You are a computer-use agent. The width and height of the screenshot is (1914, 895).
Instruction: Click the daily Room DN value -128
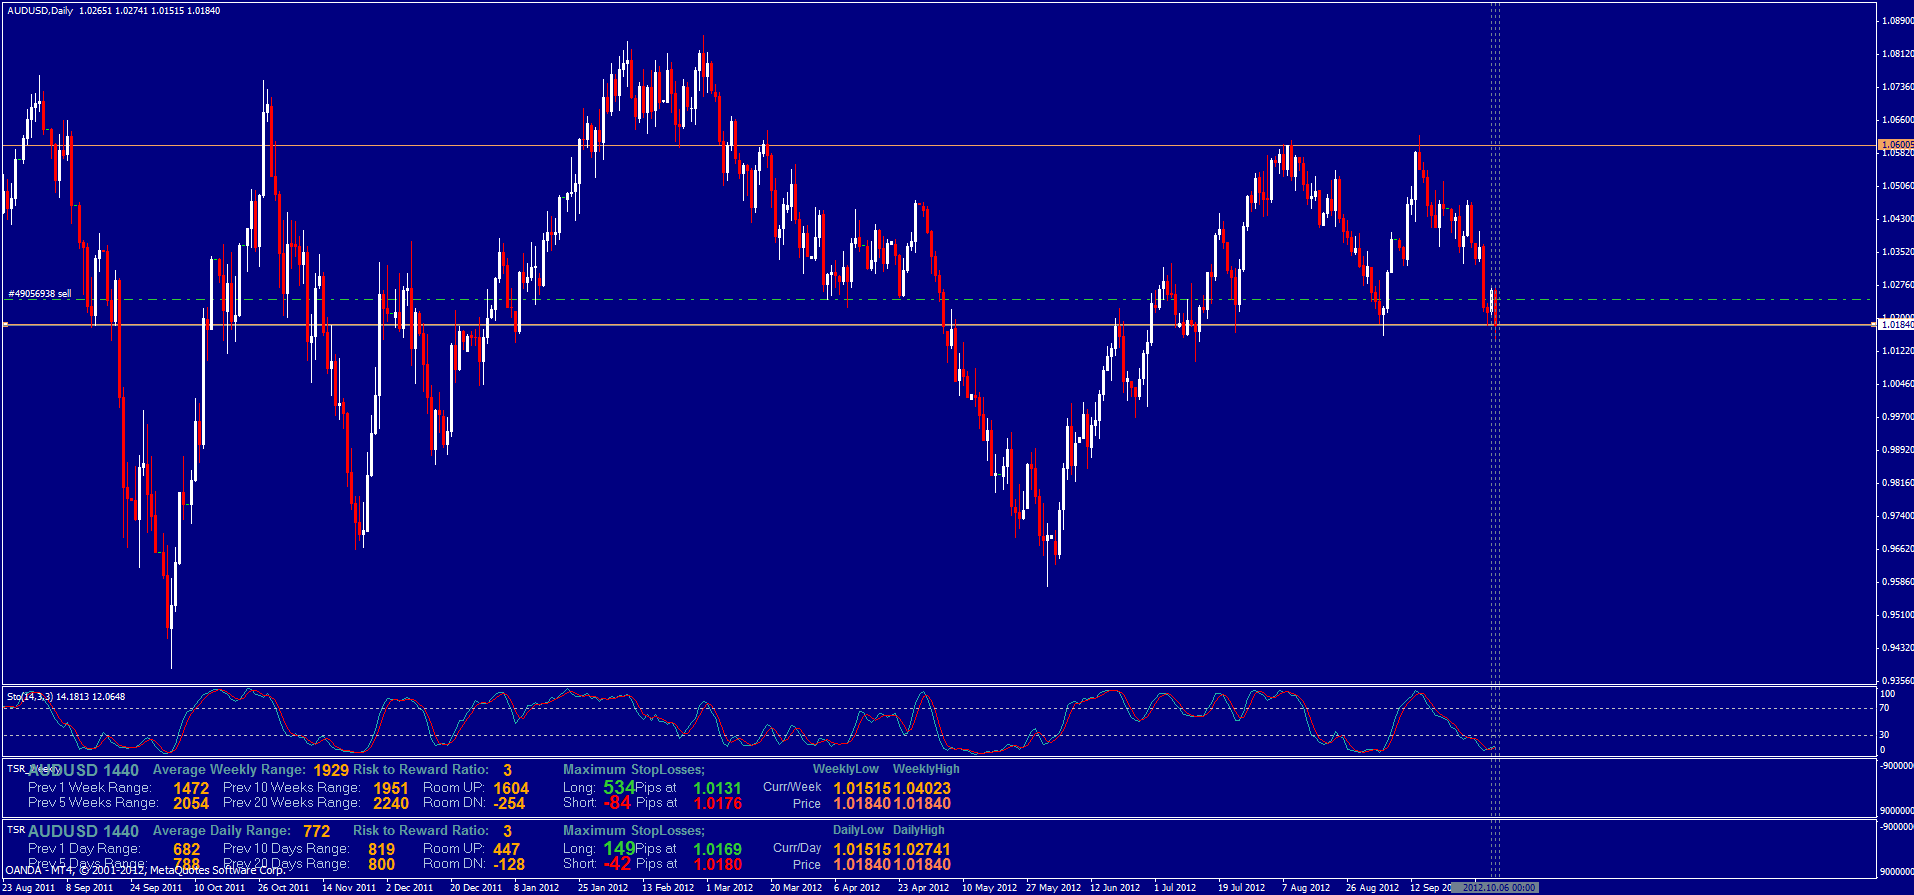[x=509, y=864]
